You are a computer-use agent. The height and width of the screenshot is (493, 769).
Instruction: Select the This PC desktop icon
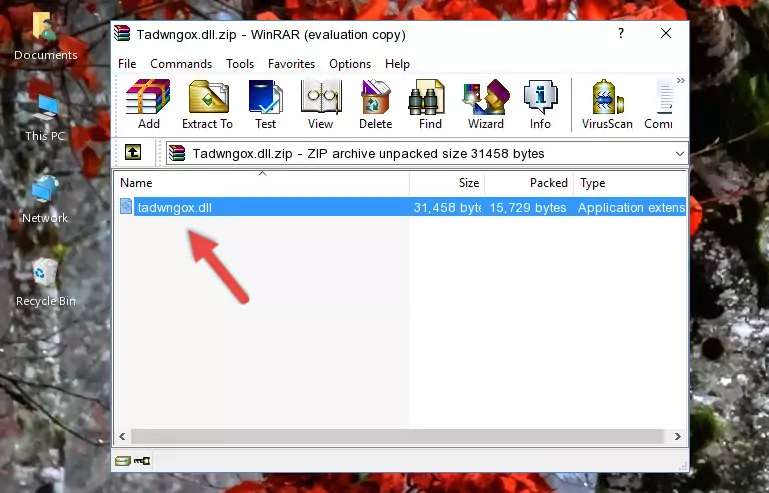[45, 118]
